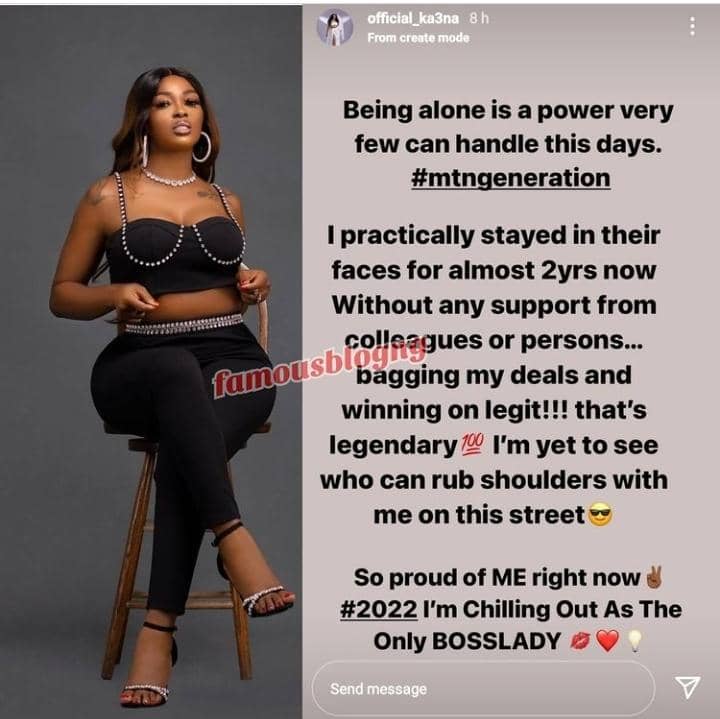Visit the official_ka3na username link
The image size is (720, 719).
[x=413, y=18]
